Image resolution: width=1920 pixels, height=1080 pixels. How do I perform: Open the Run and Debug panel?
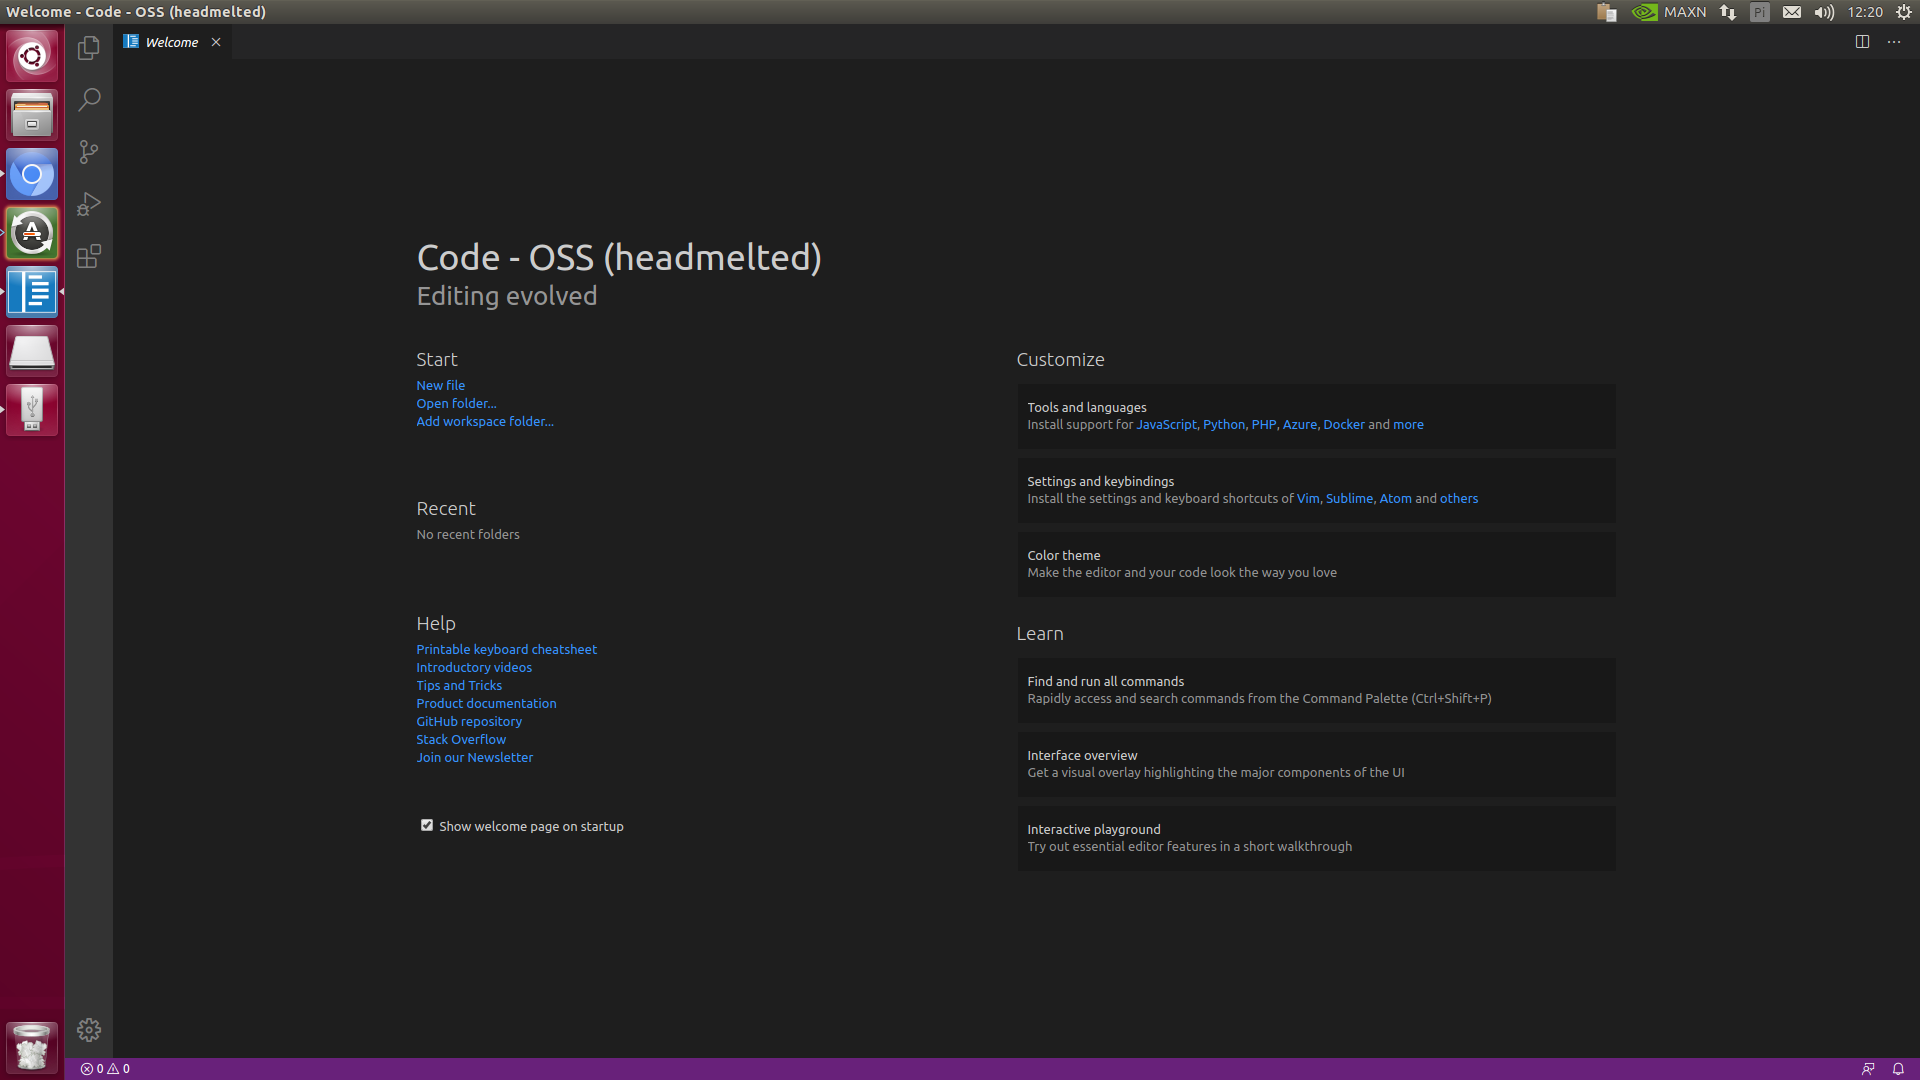(x=88, y=204)
